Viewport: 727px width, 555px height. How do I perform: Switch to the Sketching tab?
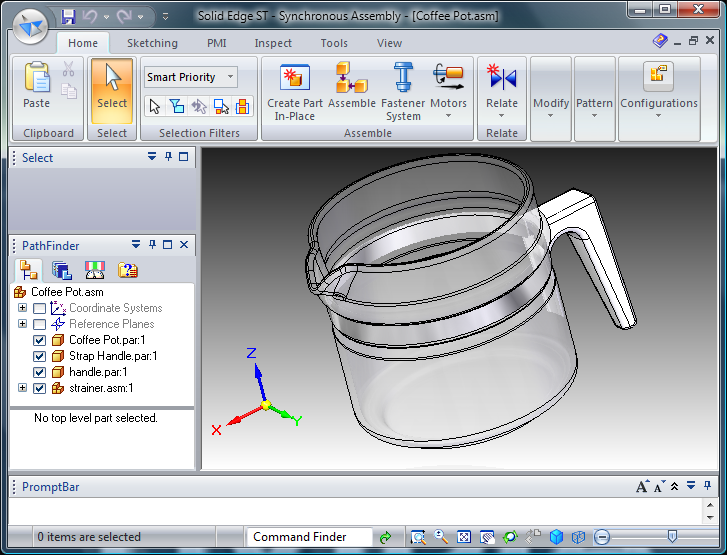click(152, 43)
